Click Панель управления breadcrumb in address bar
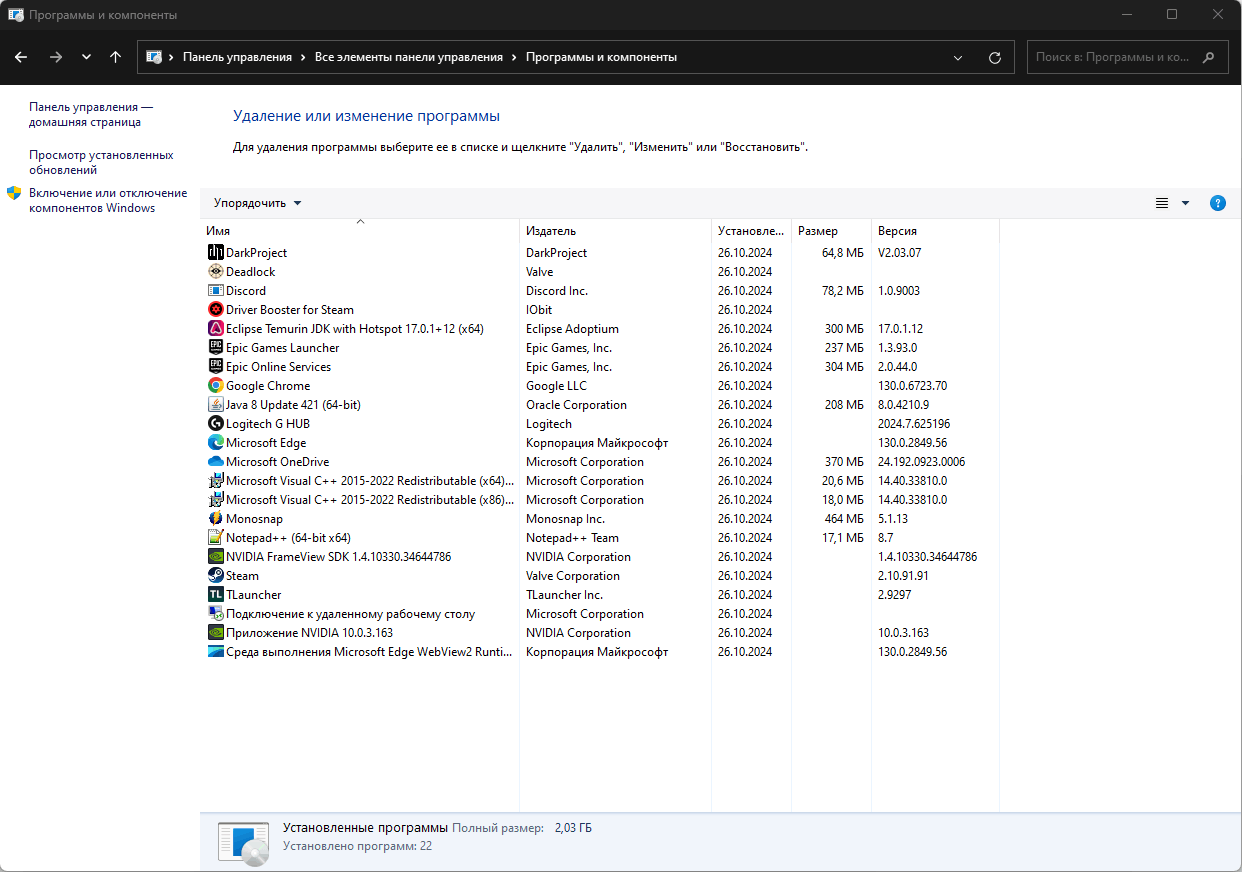This screenshot has height=872, width=1242. click(237, 58)
